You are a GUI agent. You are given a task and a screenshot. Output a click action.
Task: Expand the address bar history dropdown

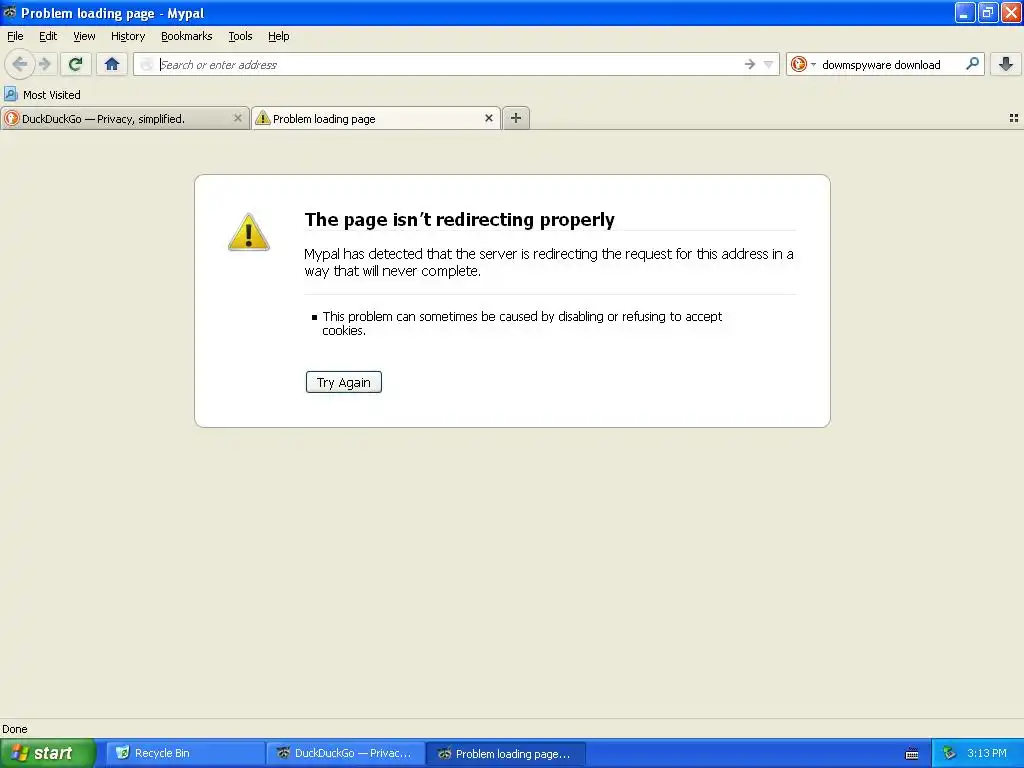click(x=769, y=64)
